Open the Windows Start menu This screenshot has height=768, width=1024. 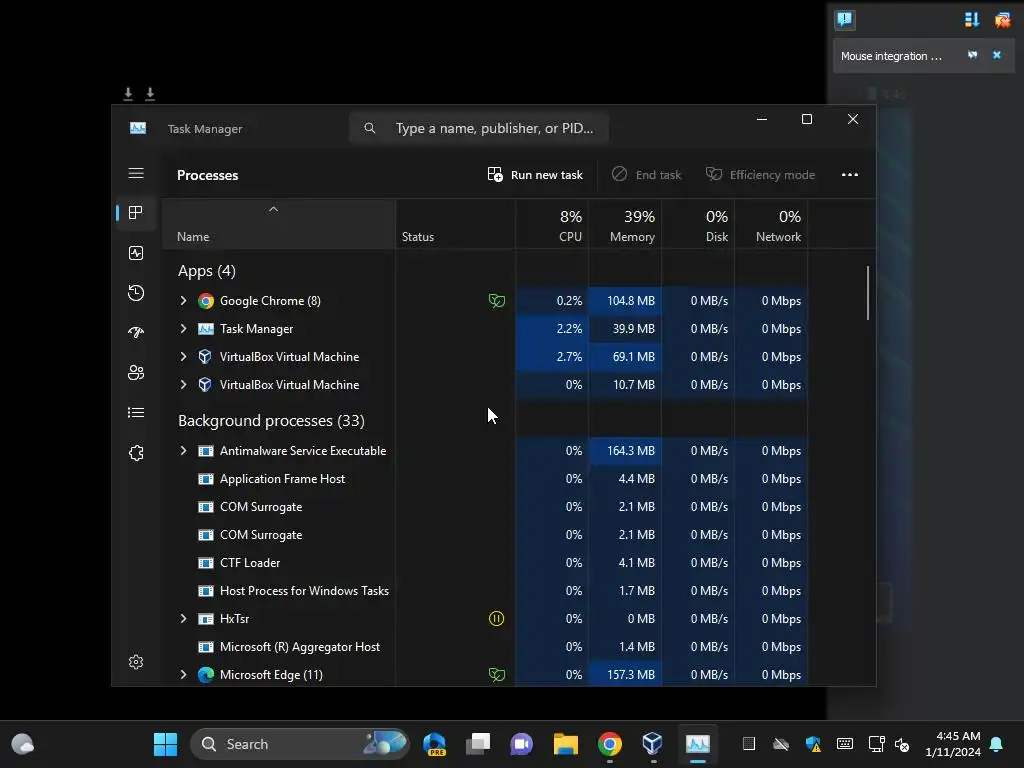click(x=165, y=744)
